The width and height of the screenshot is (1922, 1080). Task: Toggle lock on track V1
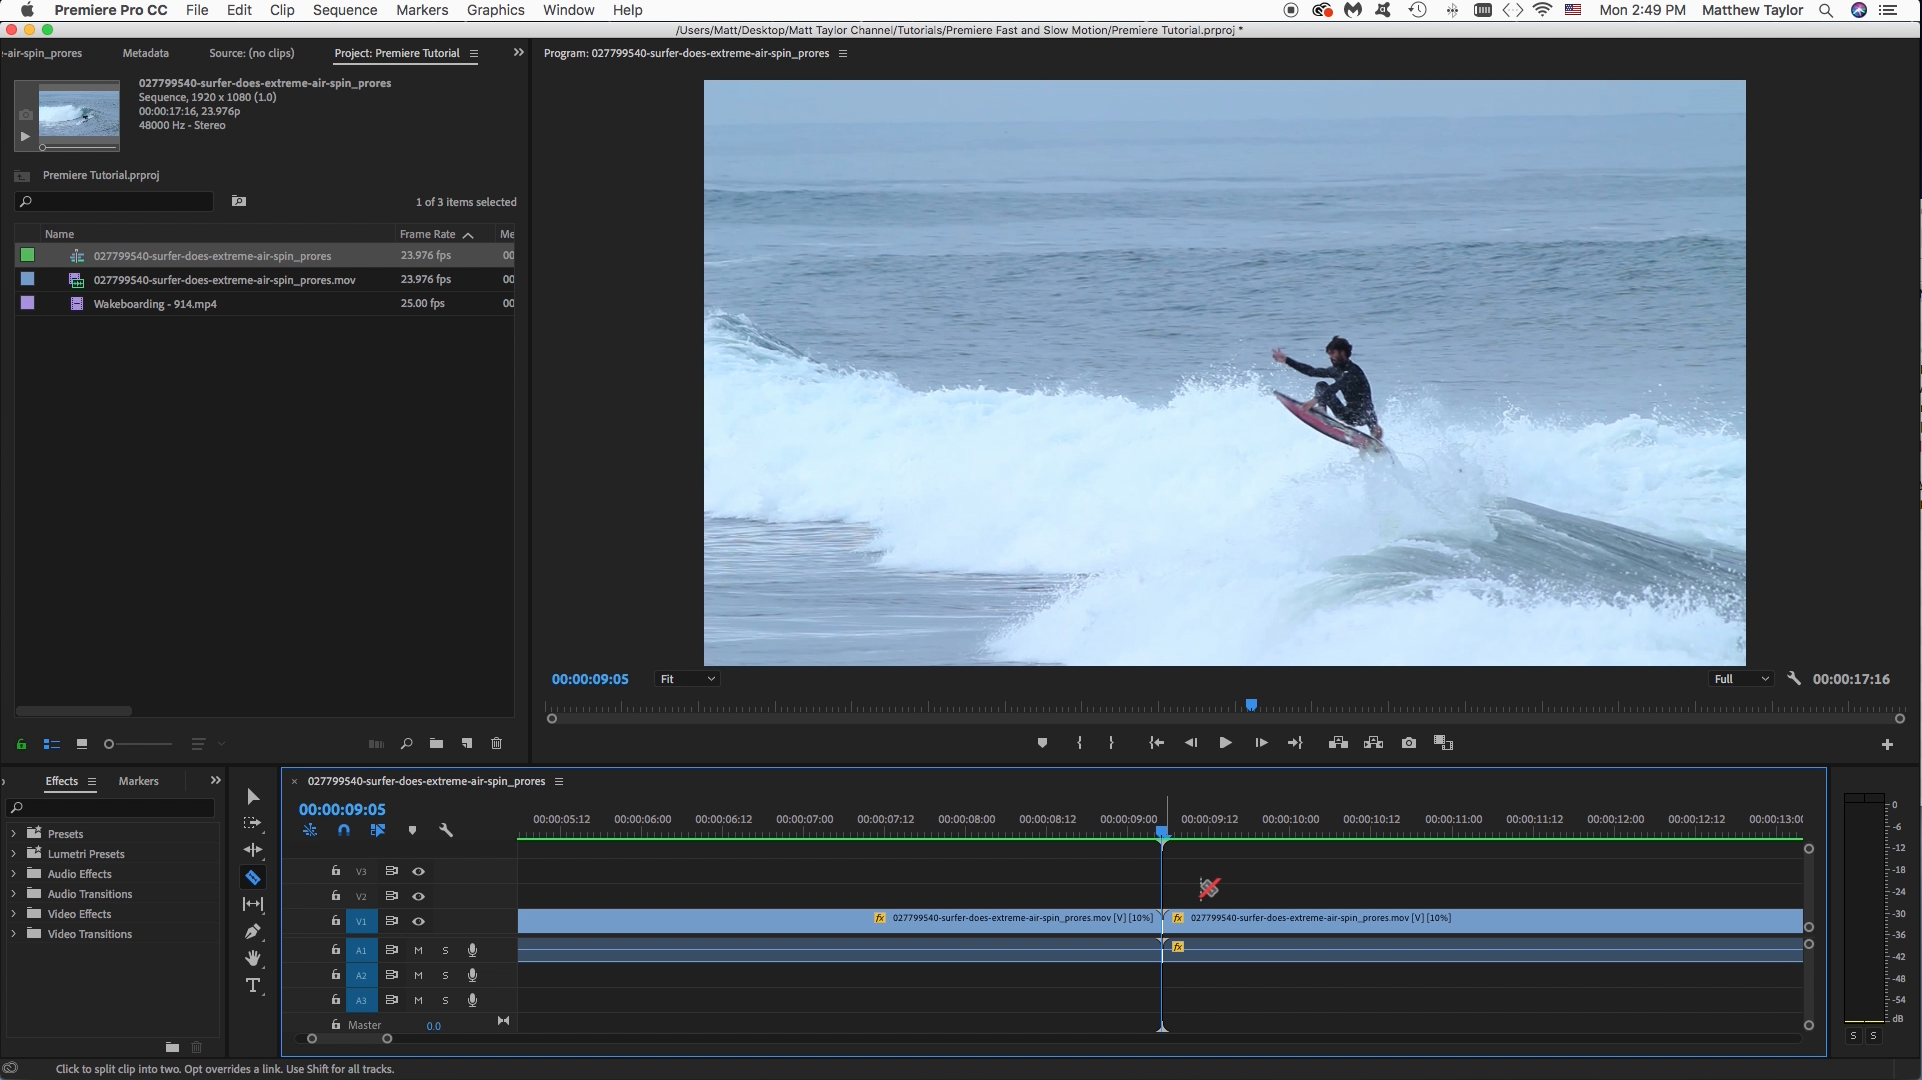tap(336, 921)
